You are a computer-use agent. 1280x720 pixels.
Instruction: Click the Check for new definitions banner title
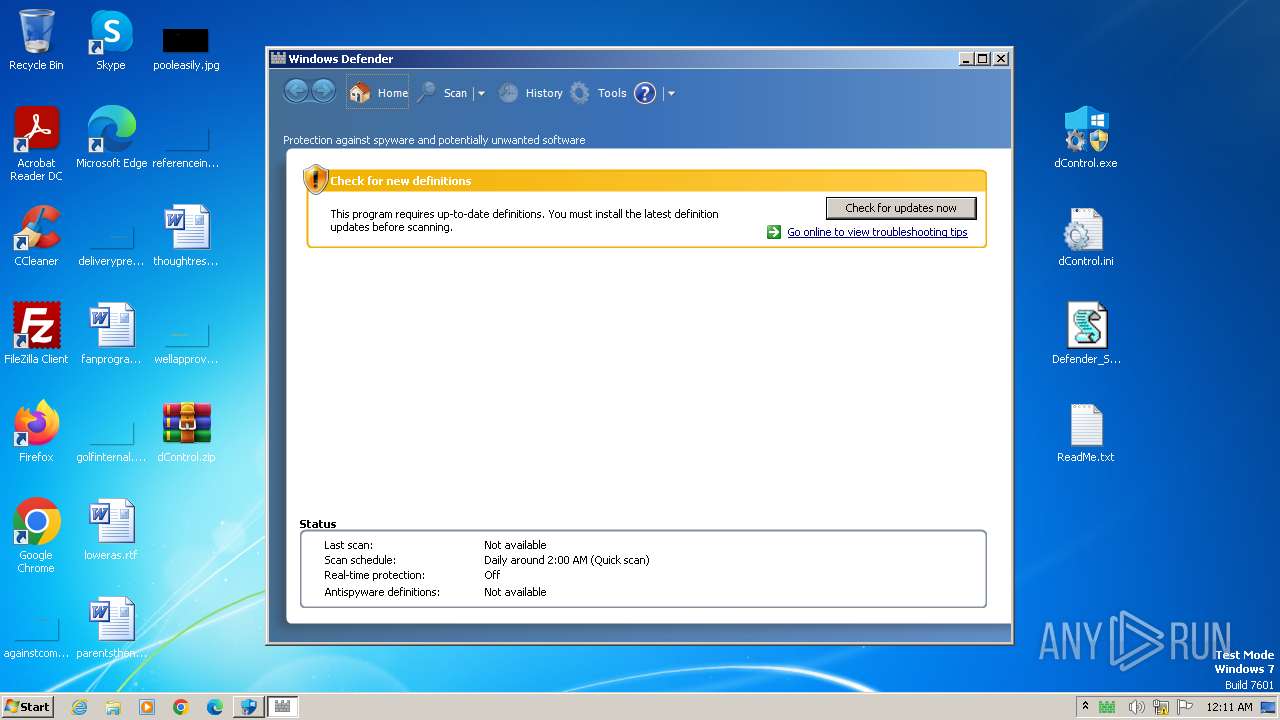coord(400,181)
